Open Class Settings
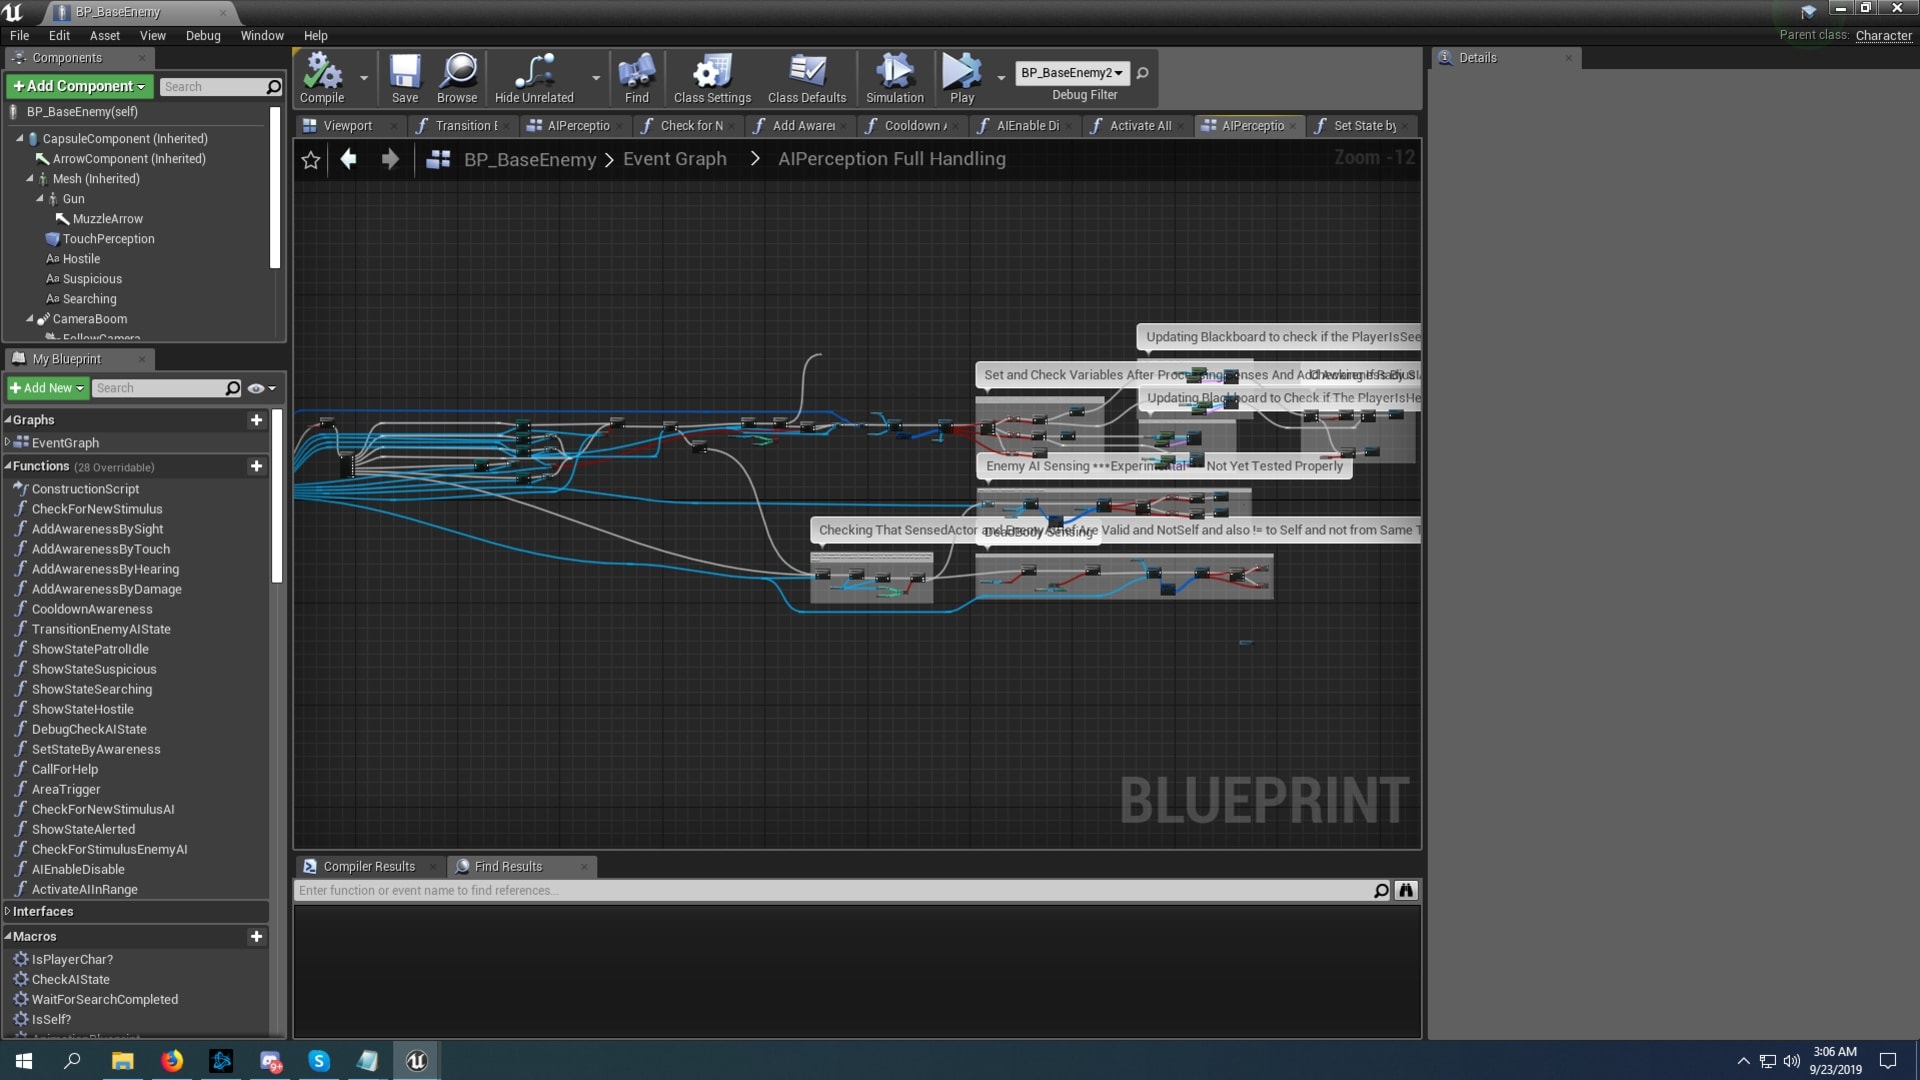Screen dimensions: 1920x1080 coord(712,78)
